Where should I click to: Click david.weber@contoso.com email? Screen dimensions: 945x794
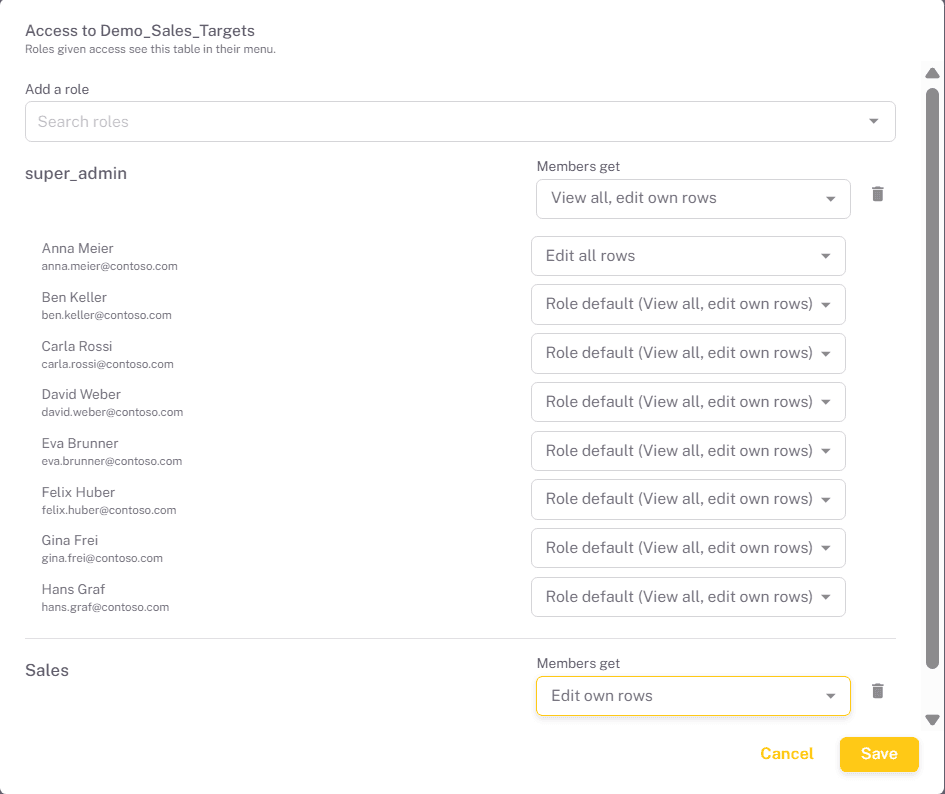pos(112,412)
